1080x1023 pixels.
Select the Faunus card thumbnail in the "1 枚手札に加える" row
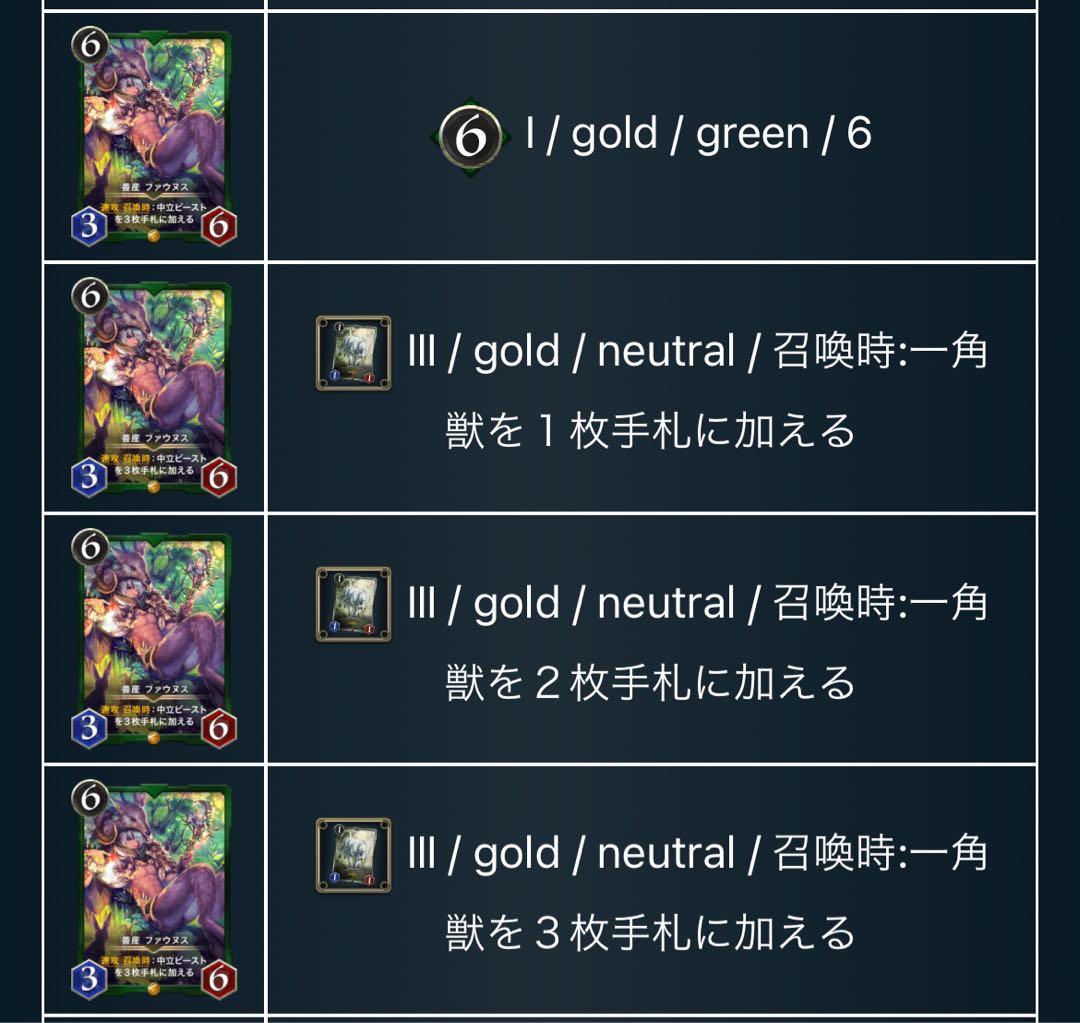(x=154, y=388)
